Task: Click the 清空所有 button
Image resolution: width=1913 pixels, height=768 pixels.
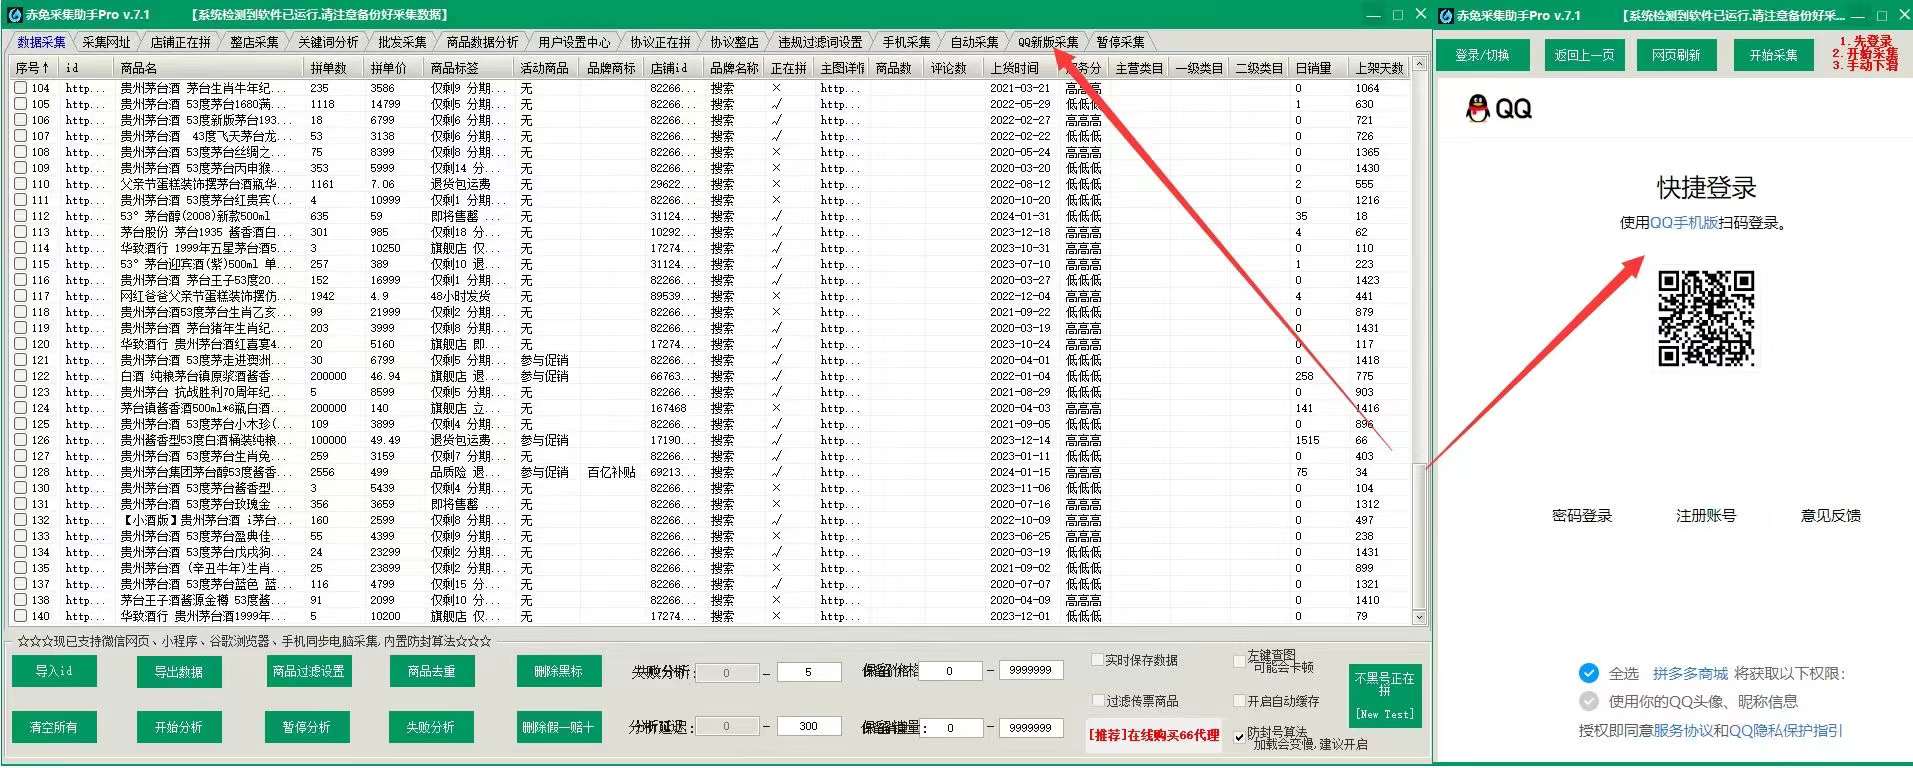Action: click(x=53, y=727)
